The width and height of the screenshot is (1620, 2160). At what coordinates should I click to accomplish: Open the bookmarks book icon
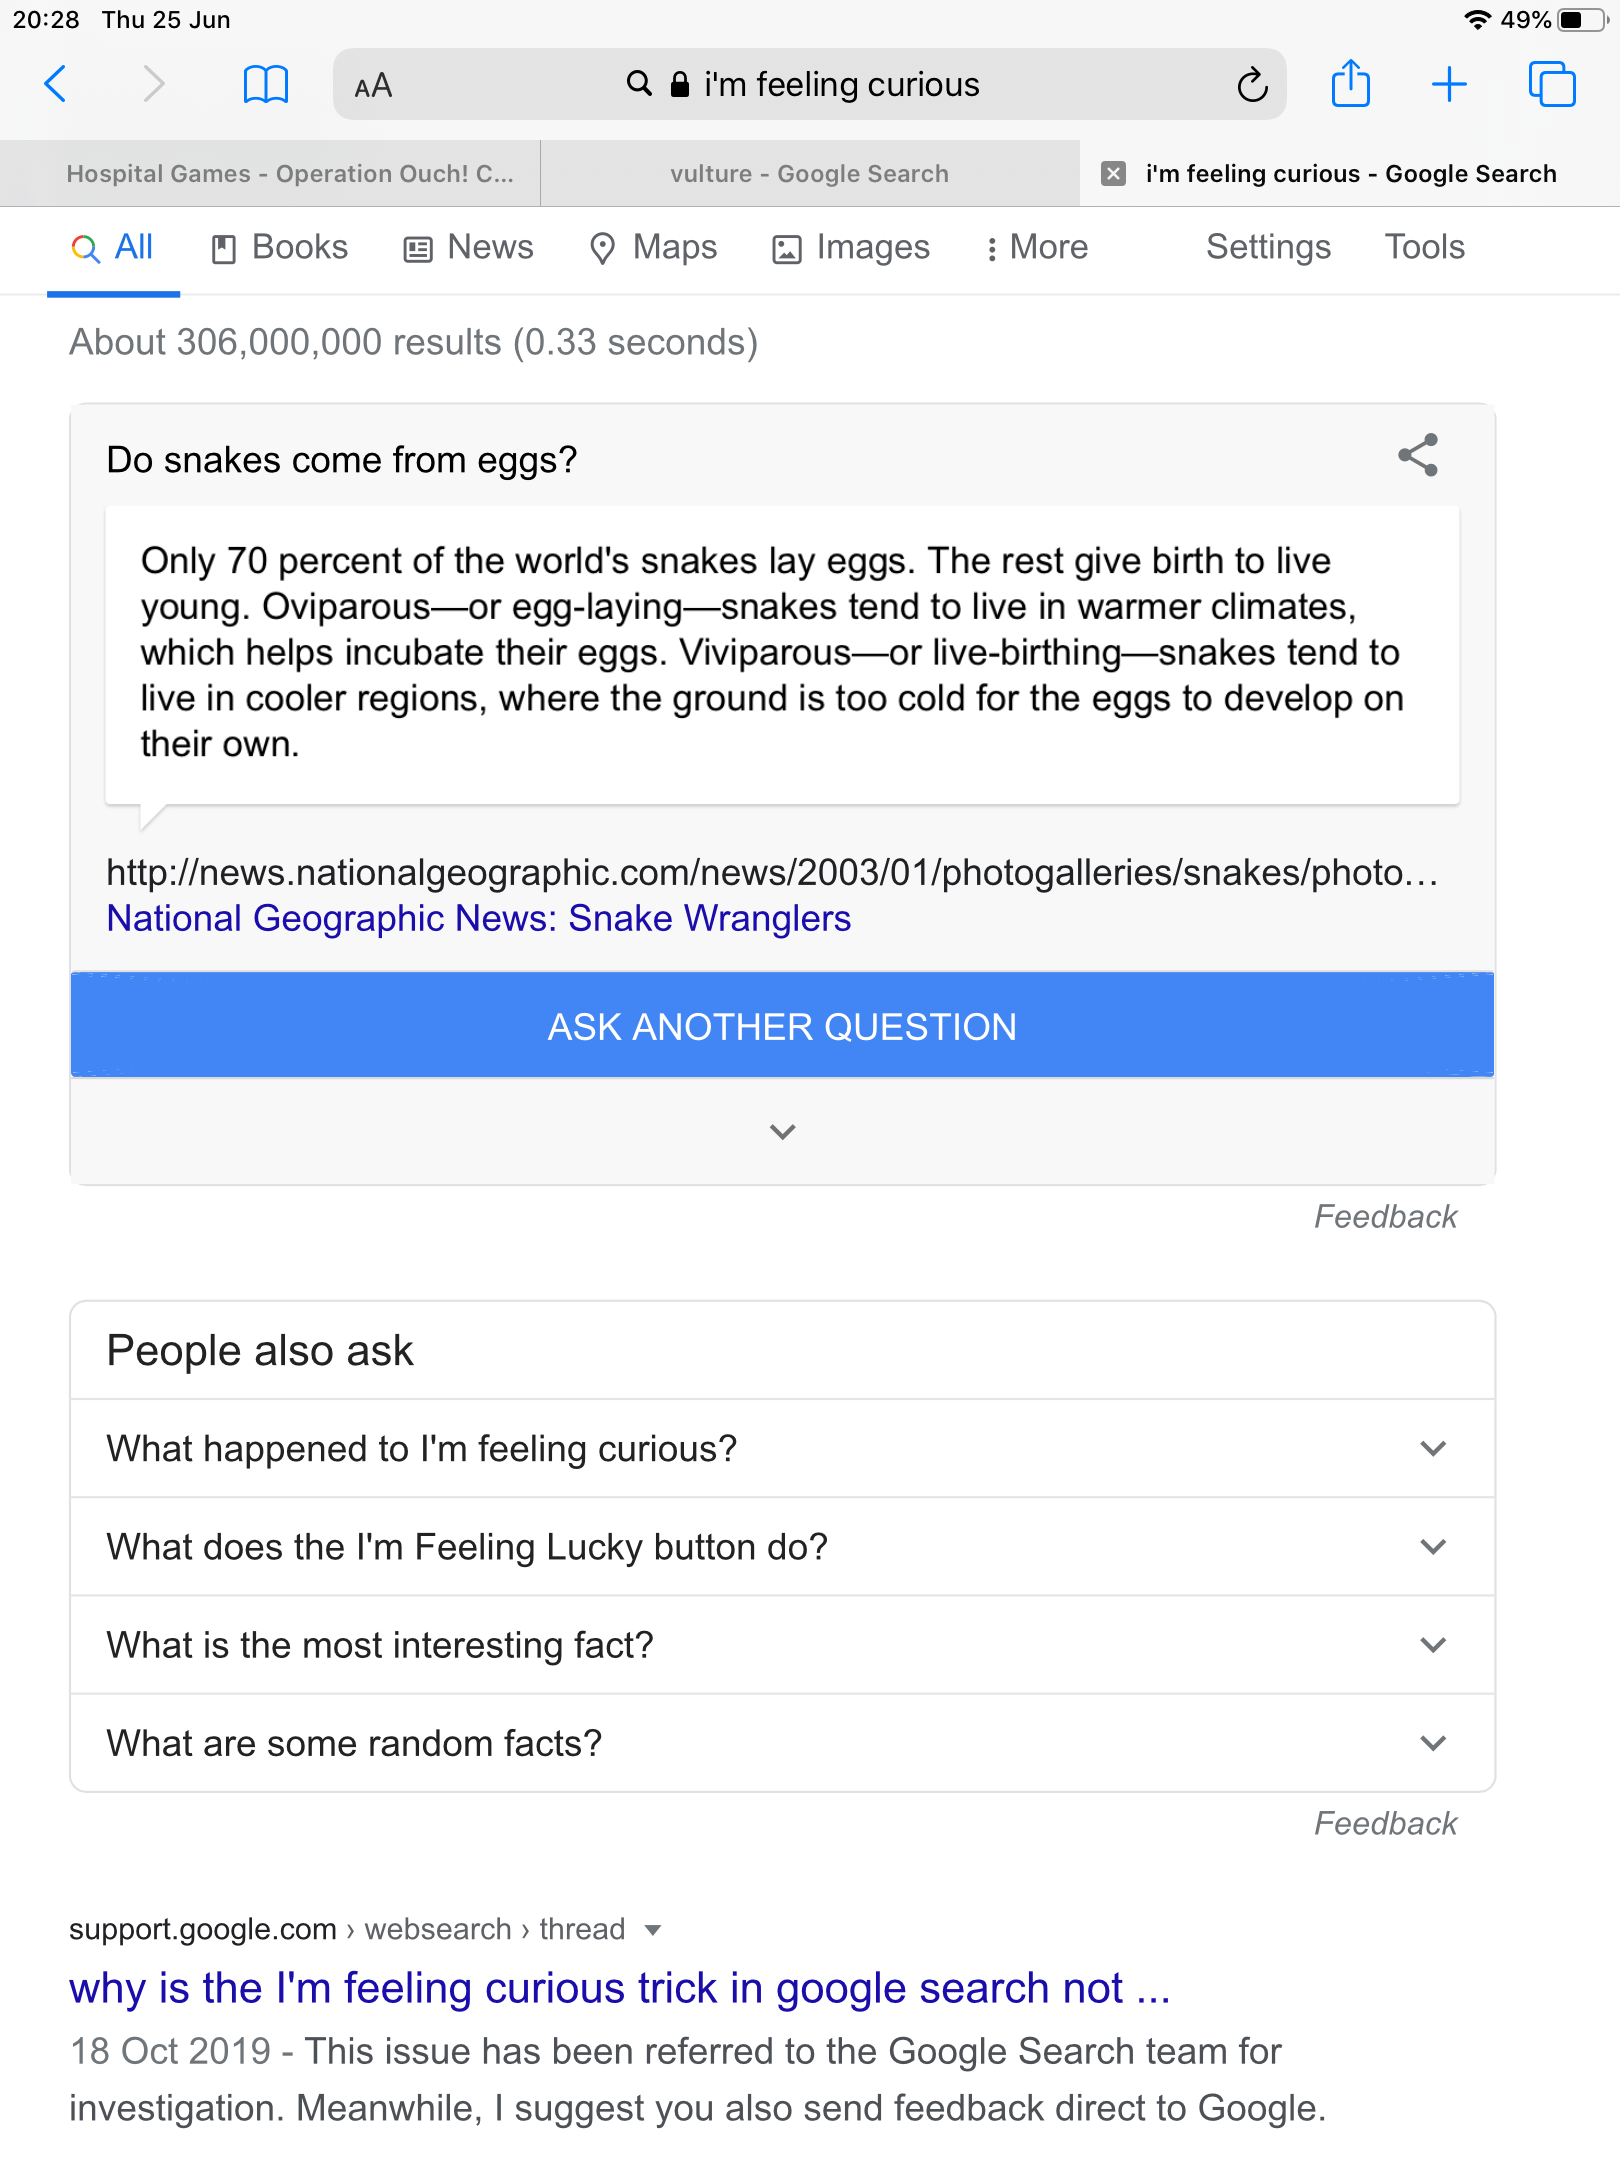pos(265,84)
